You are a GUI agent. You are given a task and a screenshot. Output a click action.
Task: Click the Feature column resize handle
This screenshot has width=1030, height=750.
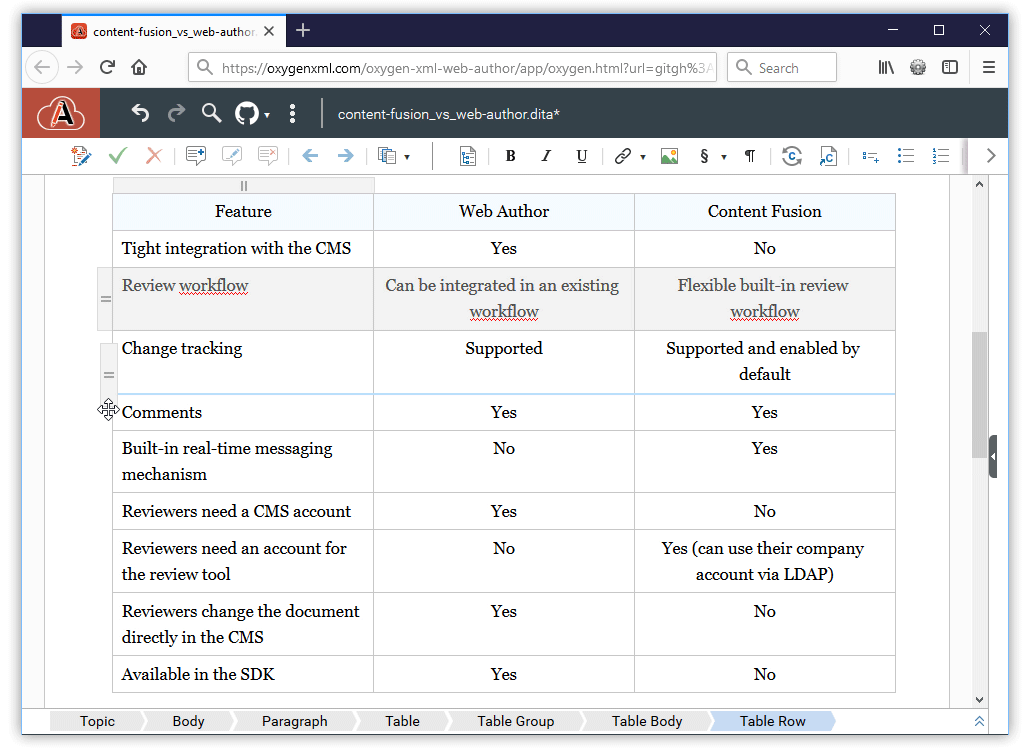coord(244,185)
